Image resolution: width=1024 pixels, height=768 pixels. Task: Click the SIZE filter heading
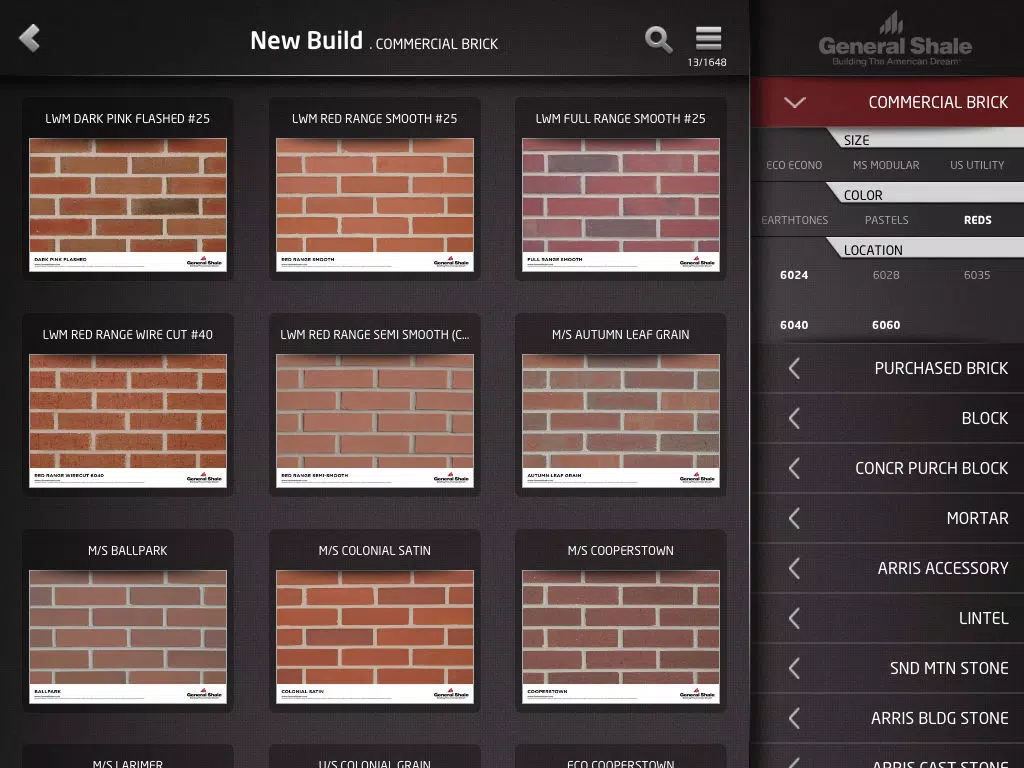[x=856, y=140]
